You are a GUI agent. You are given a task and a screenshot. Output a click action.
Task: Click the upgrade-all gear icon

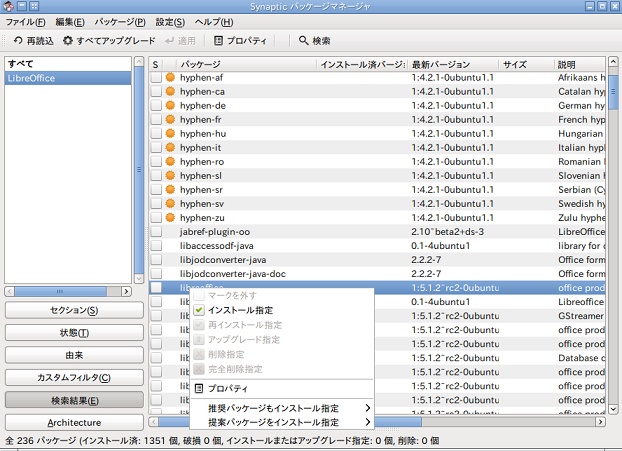point(68,40)
